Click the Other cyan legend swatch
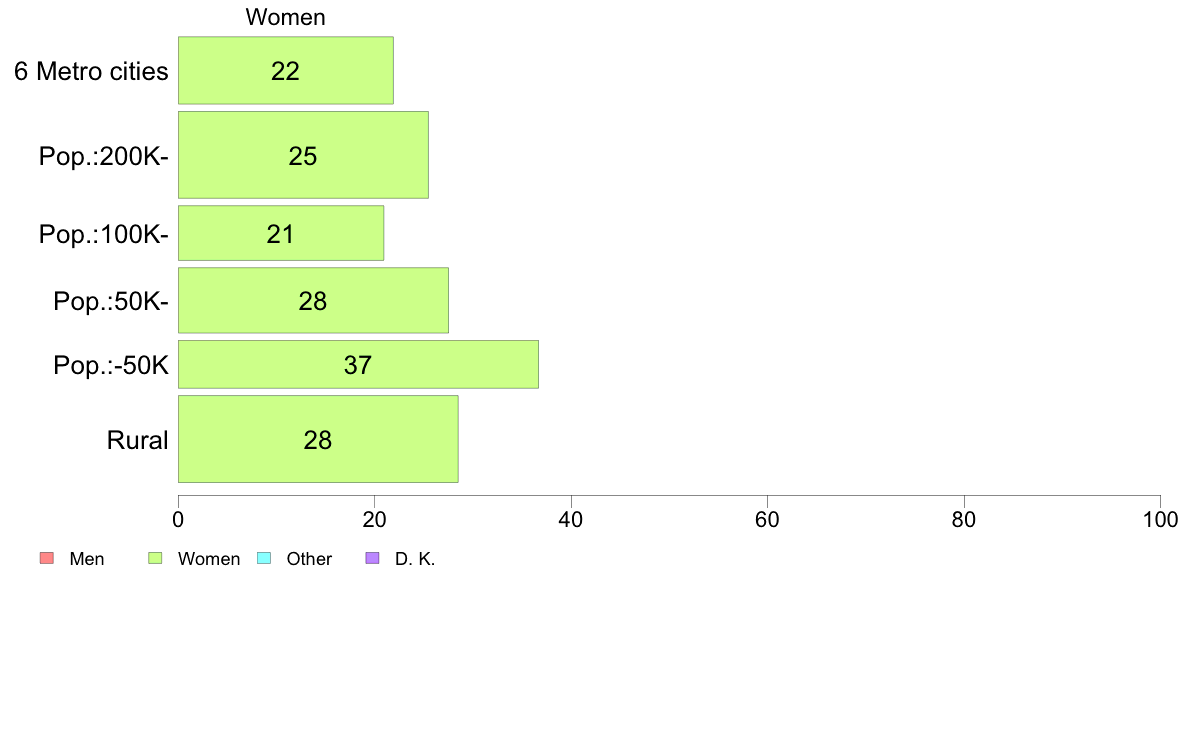 click(x=264, y=559)
